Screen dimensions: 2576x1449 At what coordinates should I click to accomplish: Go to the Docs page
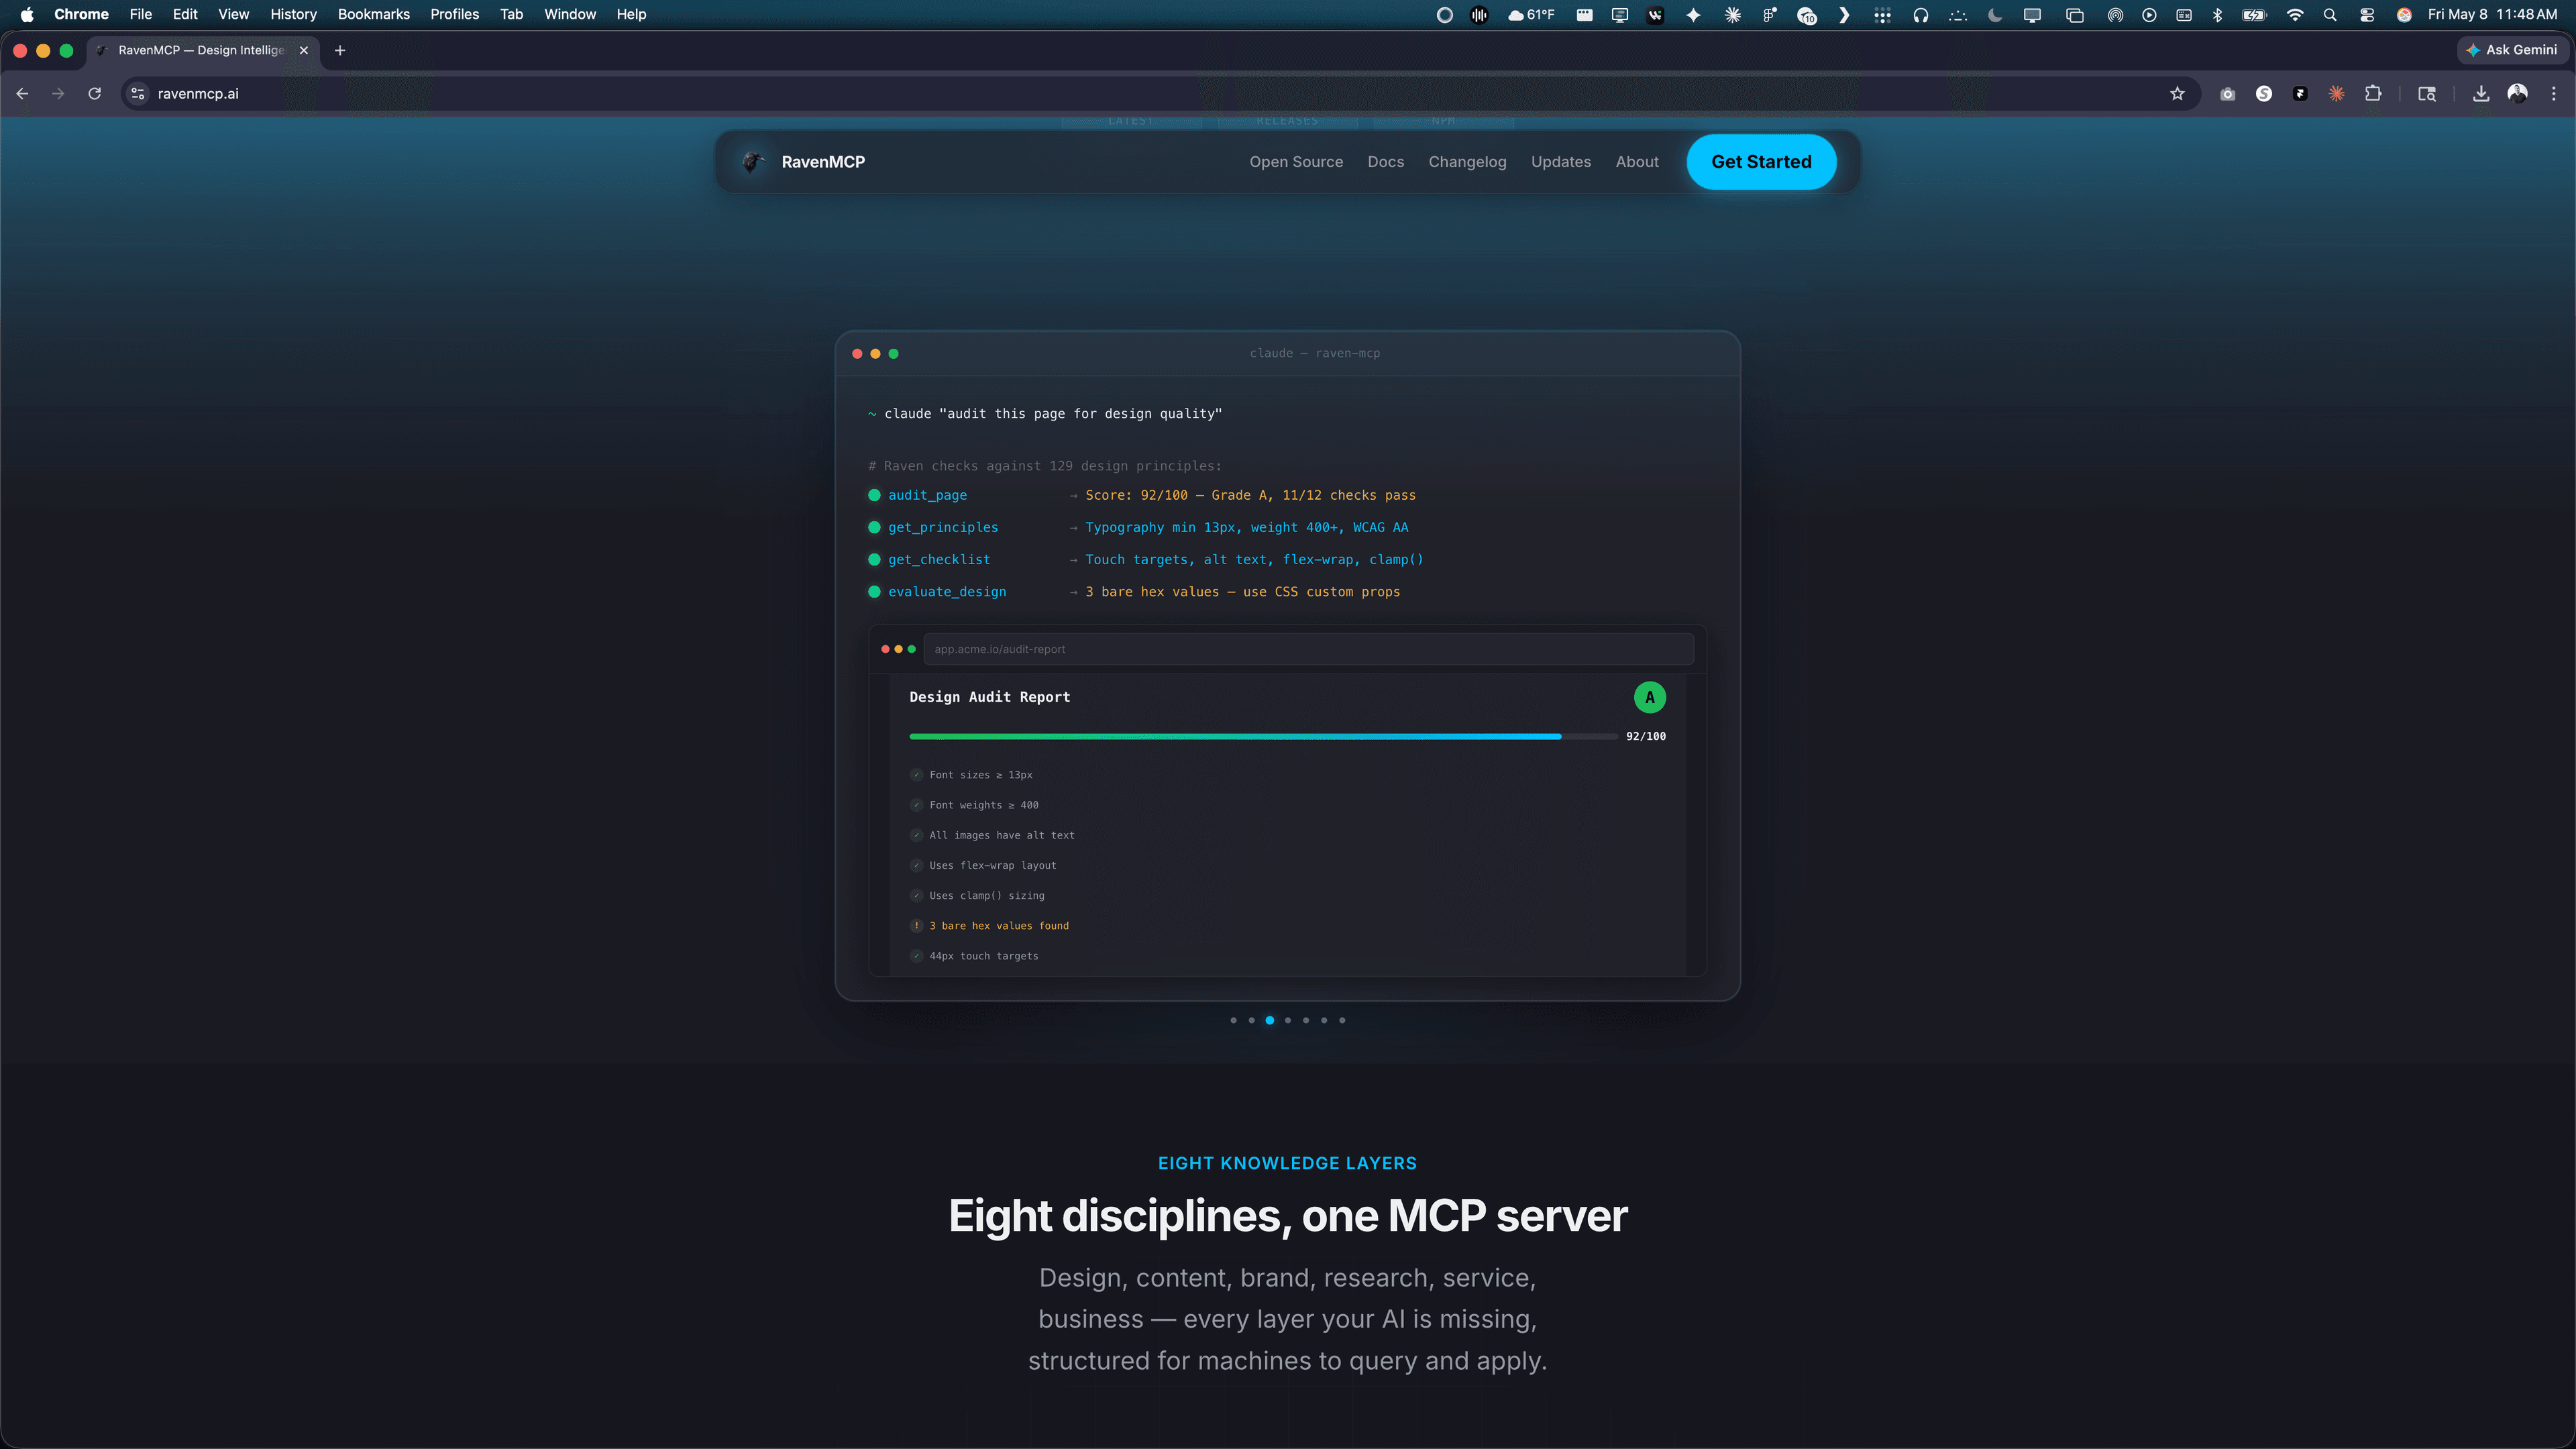point(1386,162)
